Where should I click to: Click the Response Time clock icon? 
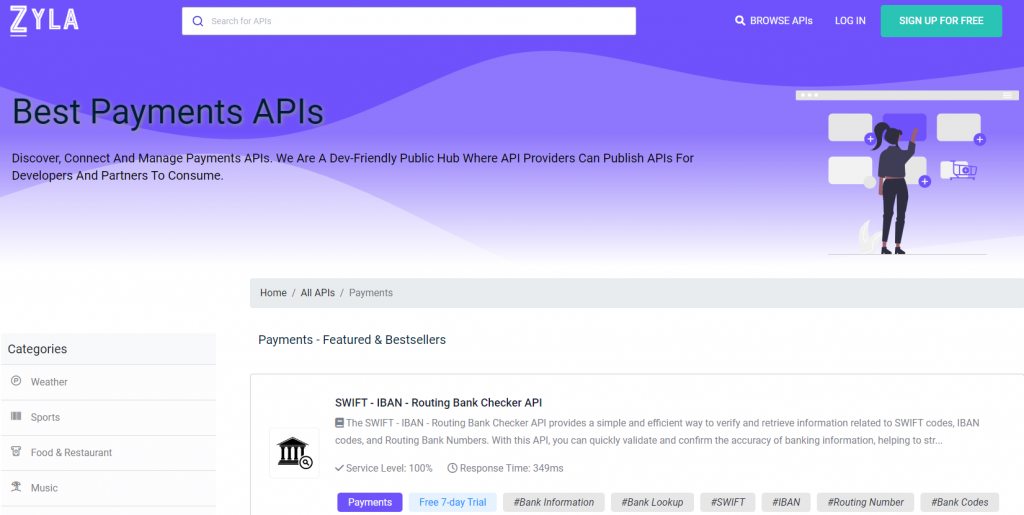(452, 468)
